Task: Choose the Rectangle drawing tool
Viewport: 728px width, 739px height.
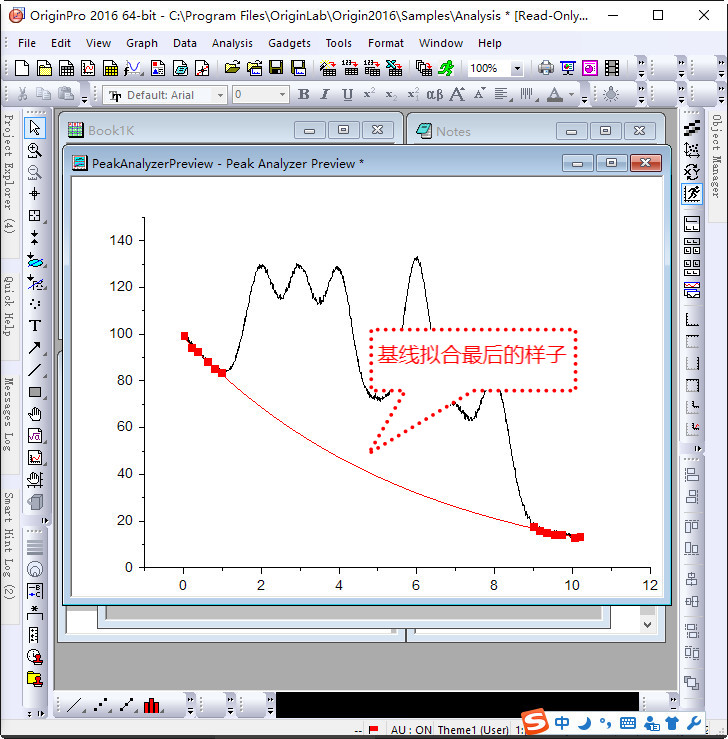Action: 35,391
